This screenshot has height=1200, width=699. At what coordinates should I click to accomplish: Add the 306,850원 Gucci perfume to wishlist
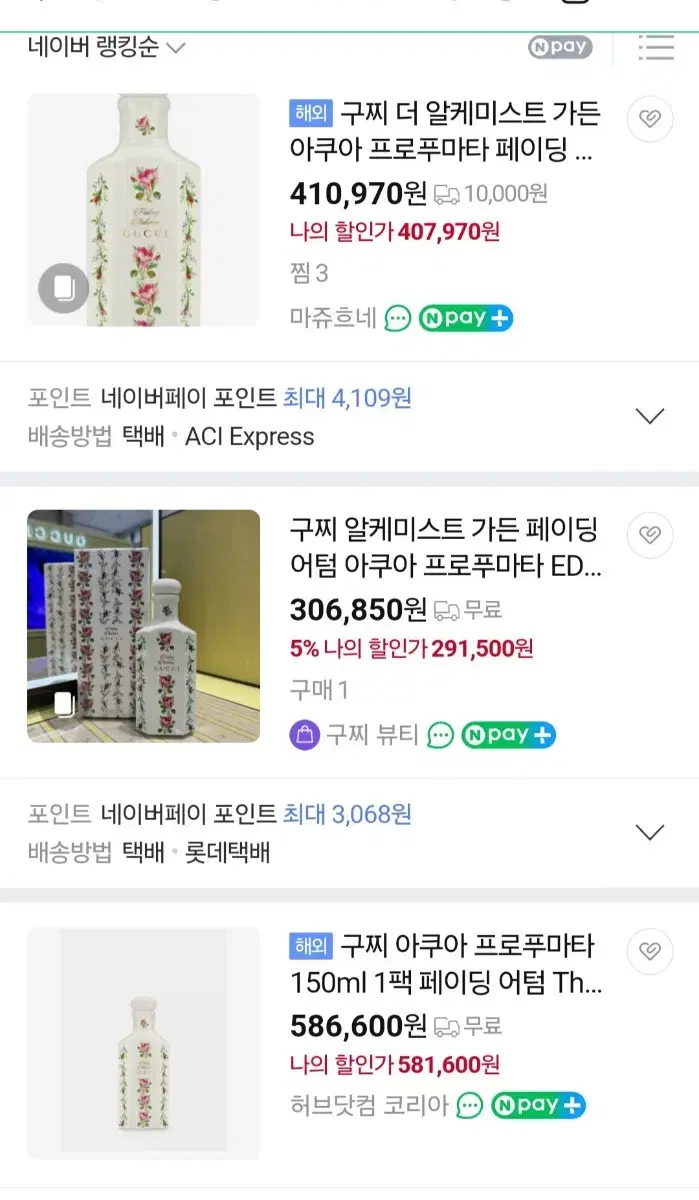coord(650,535)
